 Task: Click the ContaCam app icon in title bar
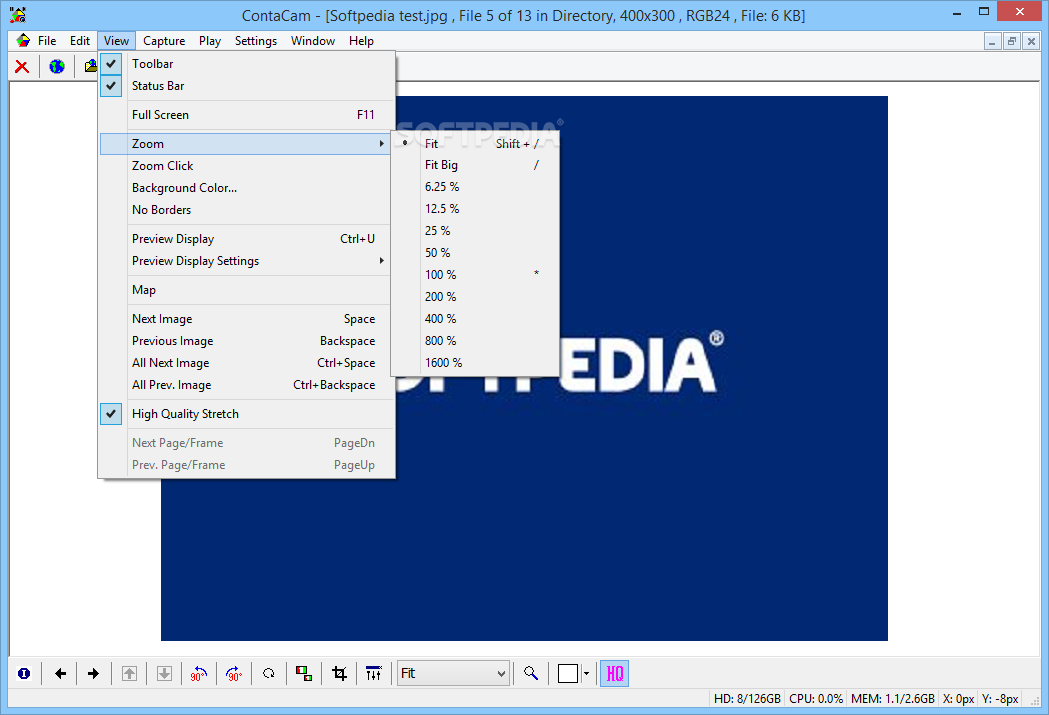pos(18,14)
